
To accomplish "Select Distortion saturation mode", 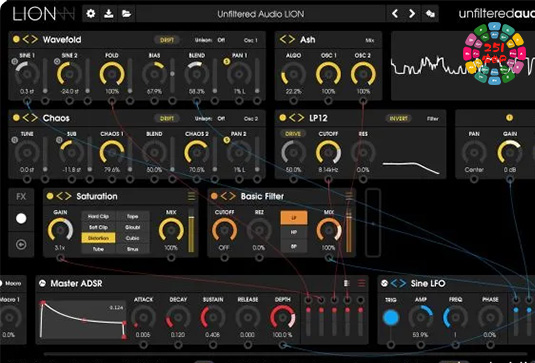I will [98, 238].
